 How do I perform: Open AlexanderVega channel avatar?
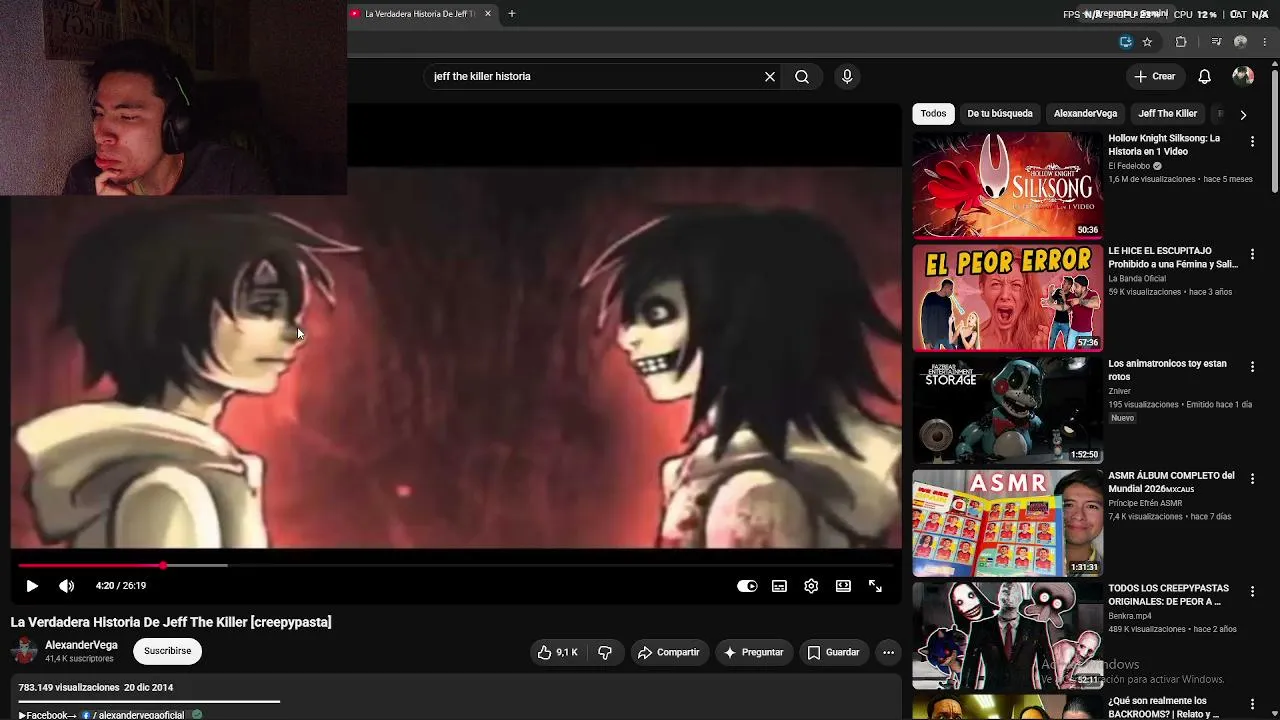[24, 651]
